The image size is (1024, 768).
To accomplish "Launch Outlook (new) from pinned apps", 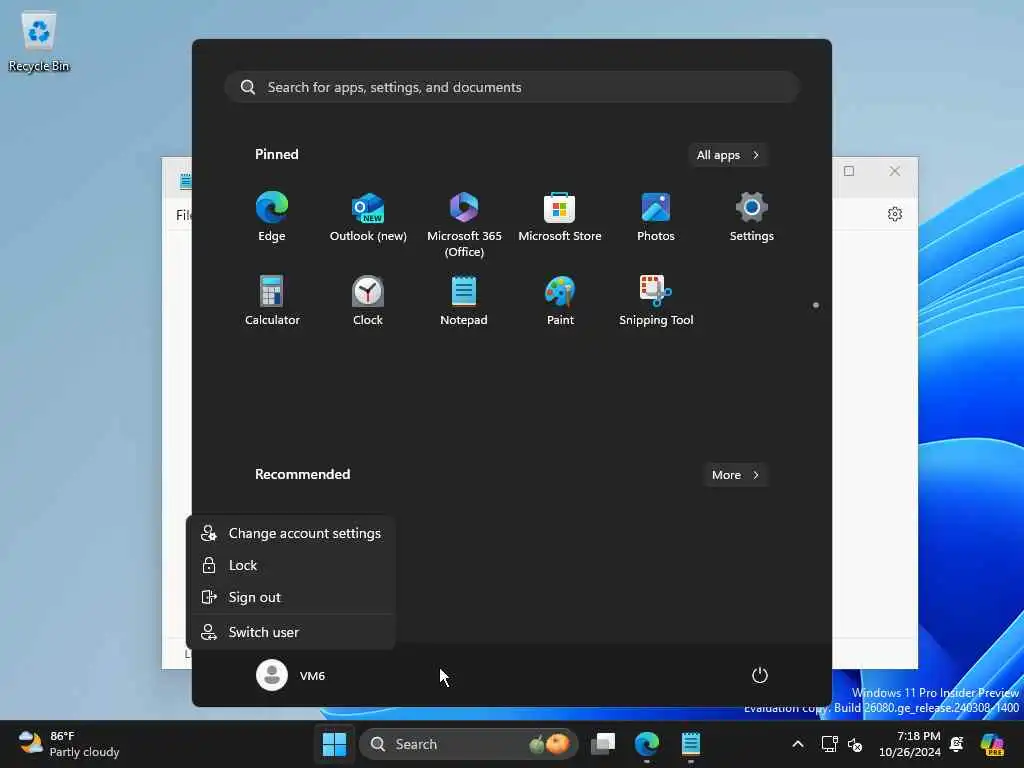I will (x=368, y=217).
